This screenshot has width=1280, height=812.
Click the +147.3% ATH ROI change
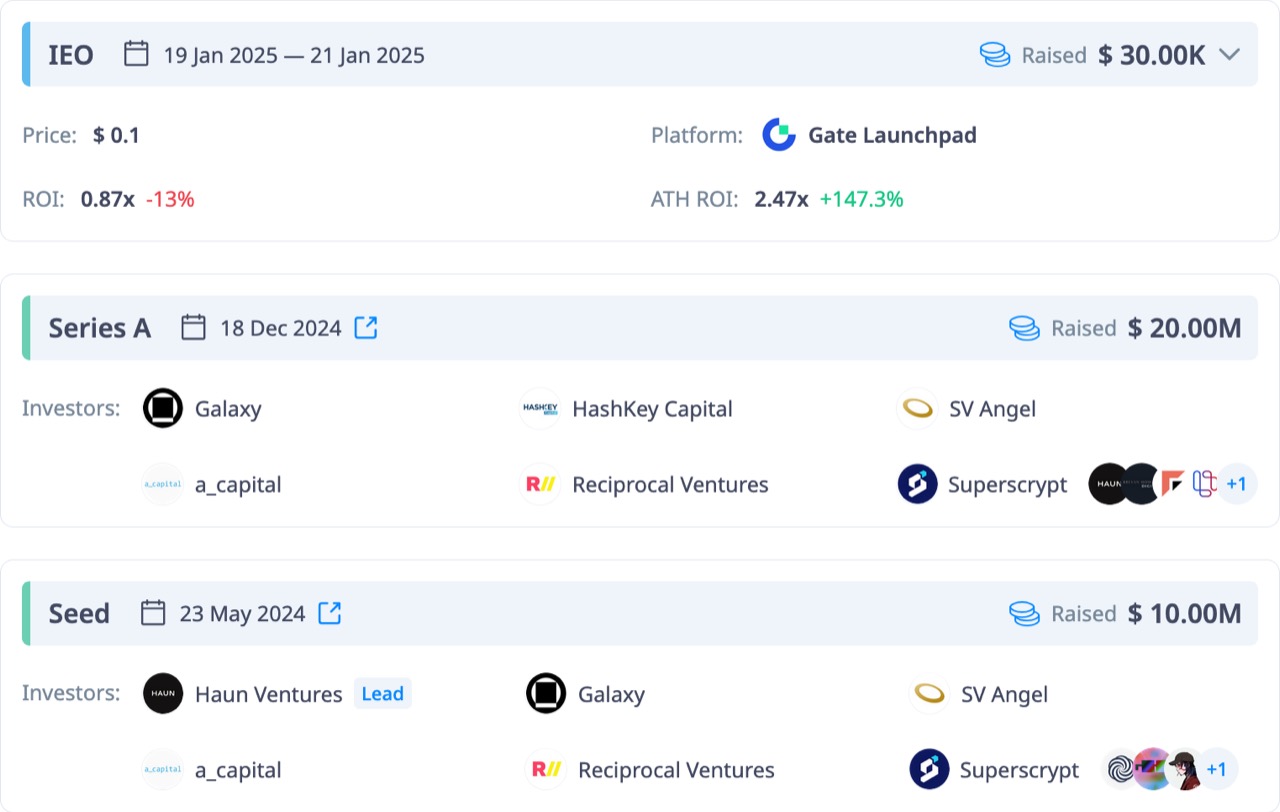click(x=862, y=199)
